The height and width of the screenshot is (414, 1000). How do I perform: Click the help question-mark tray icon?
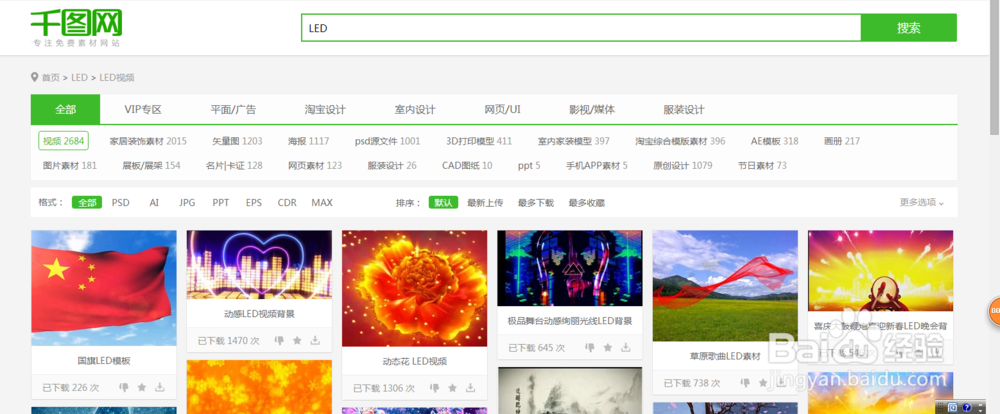(967, 408)
